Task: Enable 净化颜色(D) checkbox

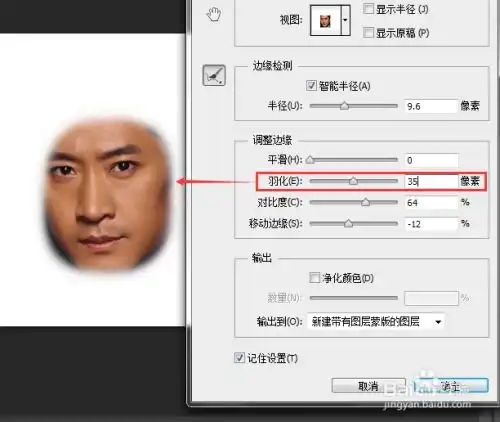Action: point(314,278)
